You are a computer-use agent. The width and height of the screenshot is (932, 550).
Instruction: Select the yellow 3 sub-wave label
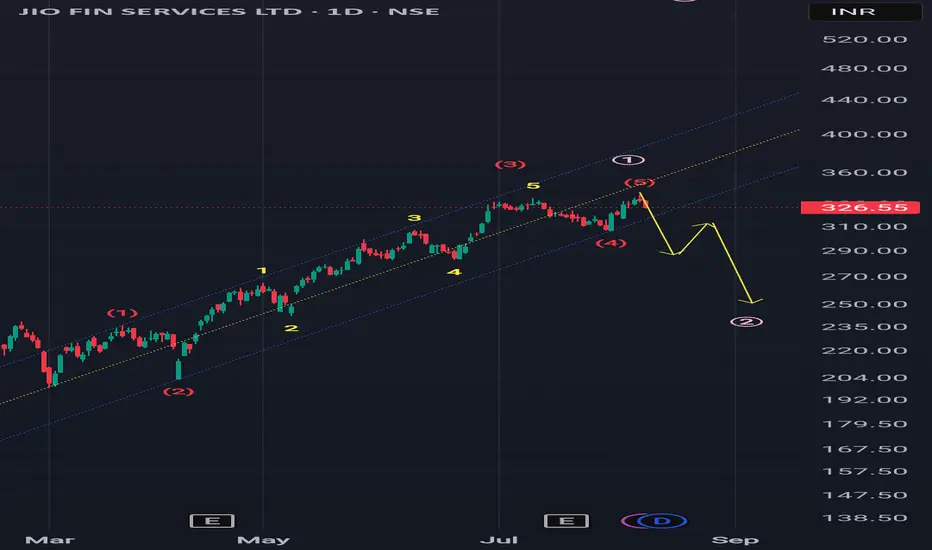pyautogui.click(x=414, y=218)
